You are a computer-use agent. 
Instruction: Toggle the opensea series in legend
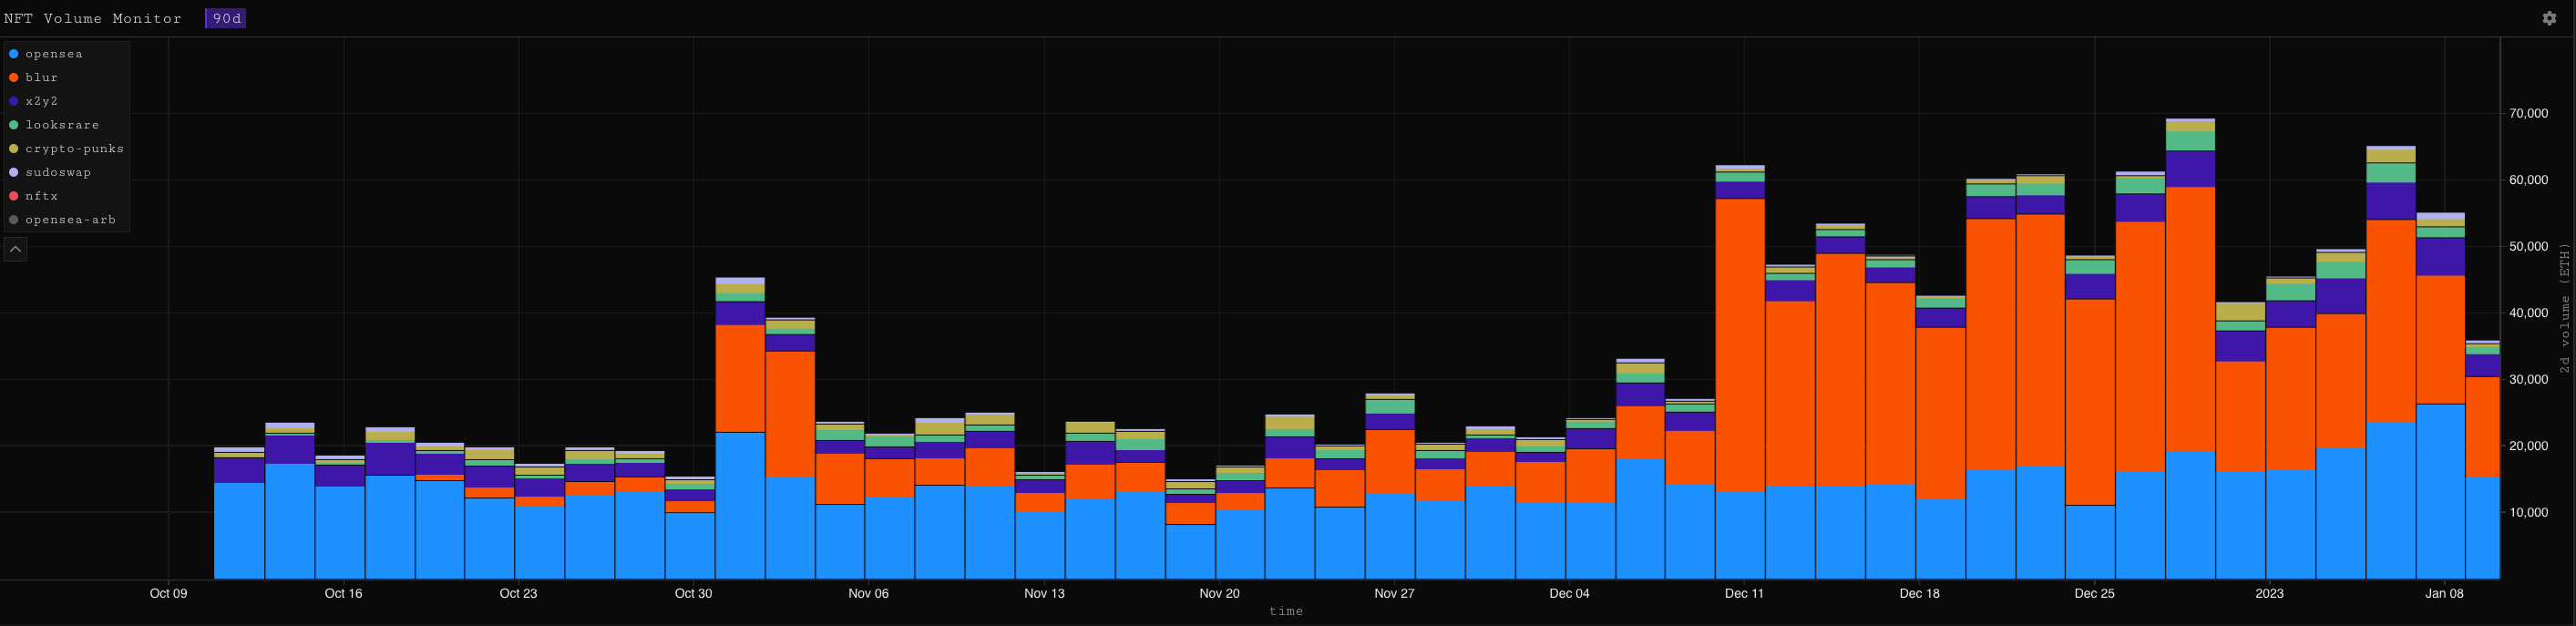pos(46,54)
